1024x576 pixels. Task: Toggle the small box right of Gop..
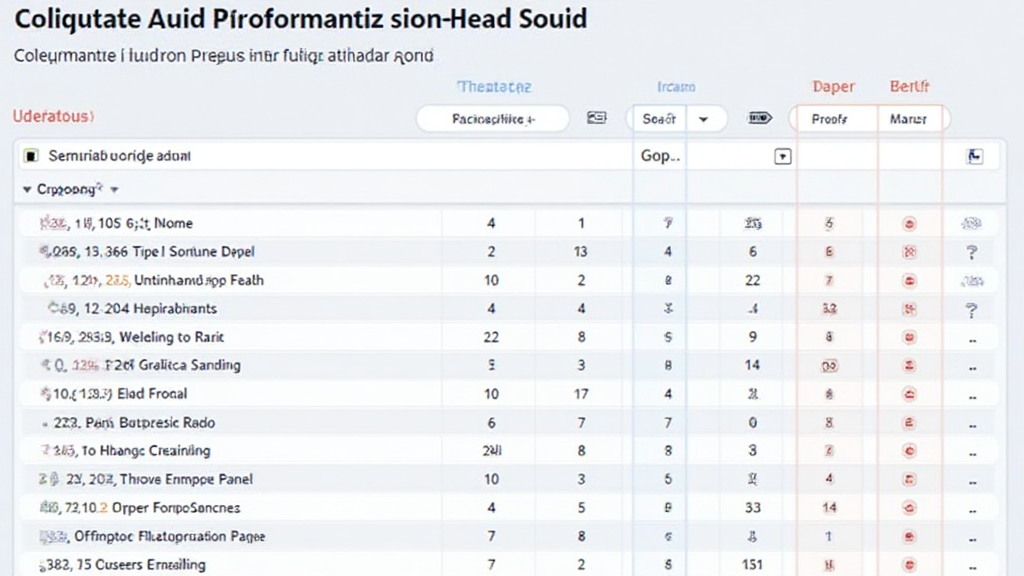[783, 156]
